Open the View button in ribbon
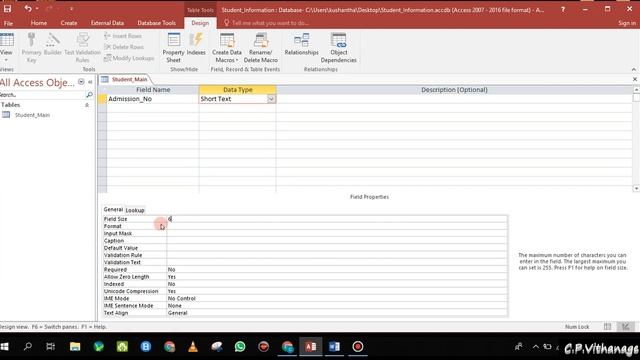The height and width of the screenshot is (360, 640). 6,48
